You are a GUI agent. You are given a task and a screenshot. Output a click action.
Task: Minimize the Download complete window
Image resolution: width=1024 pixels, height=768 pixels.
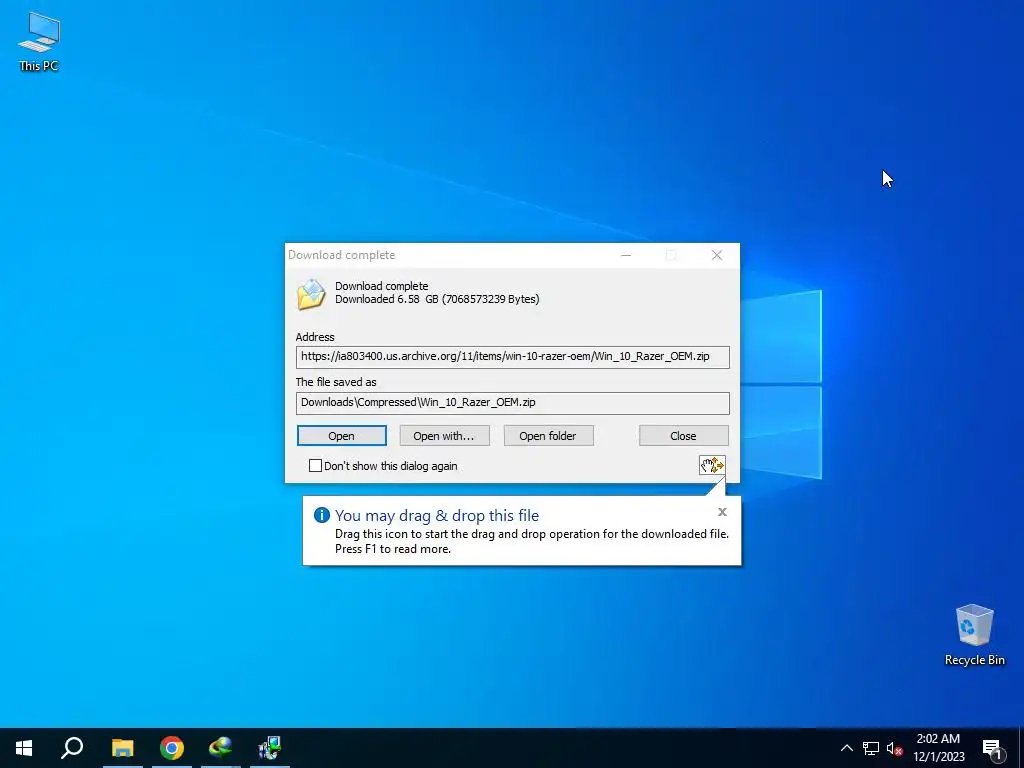pos(626,255)
